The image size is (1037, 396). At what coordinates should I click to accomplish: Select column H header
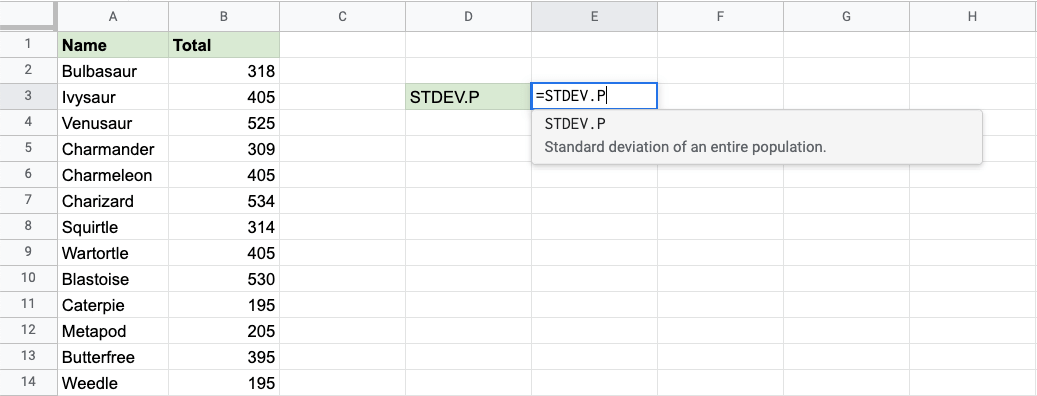click(x=972, y=17)
